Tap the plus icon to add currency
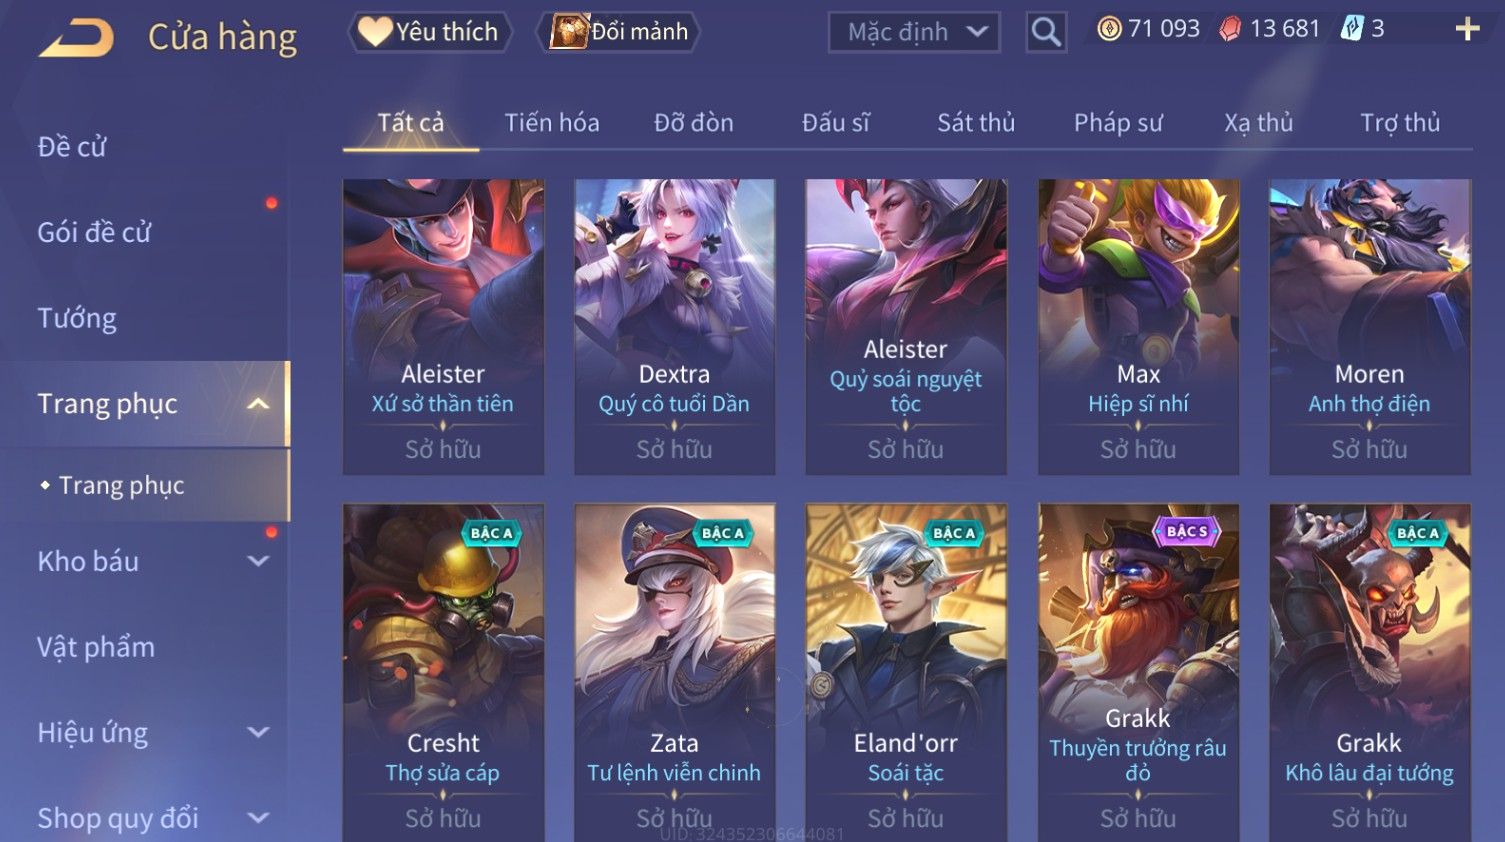 [1467, 29]
